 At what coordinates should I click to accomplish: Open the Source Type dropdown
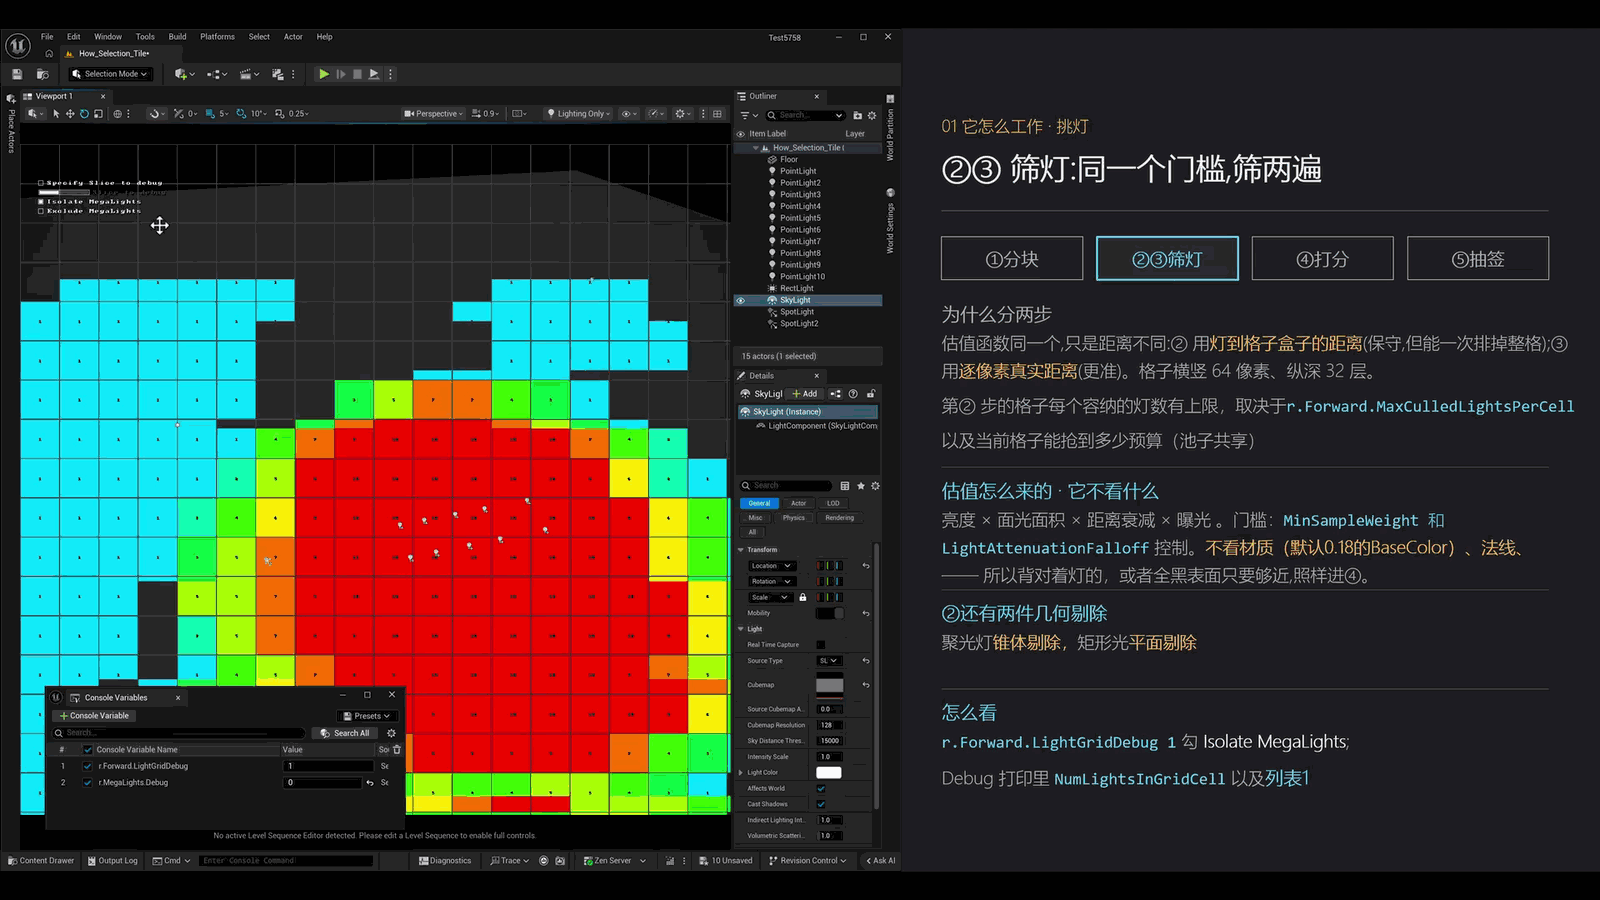click(x=830, y=661)
